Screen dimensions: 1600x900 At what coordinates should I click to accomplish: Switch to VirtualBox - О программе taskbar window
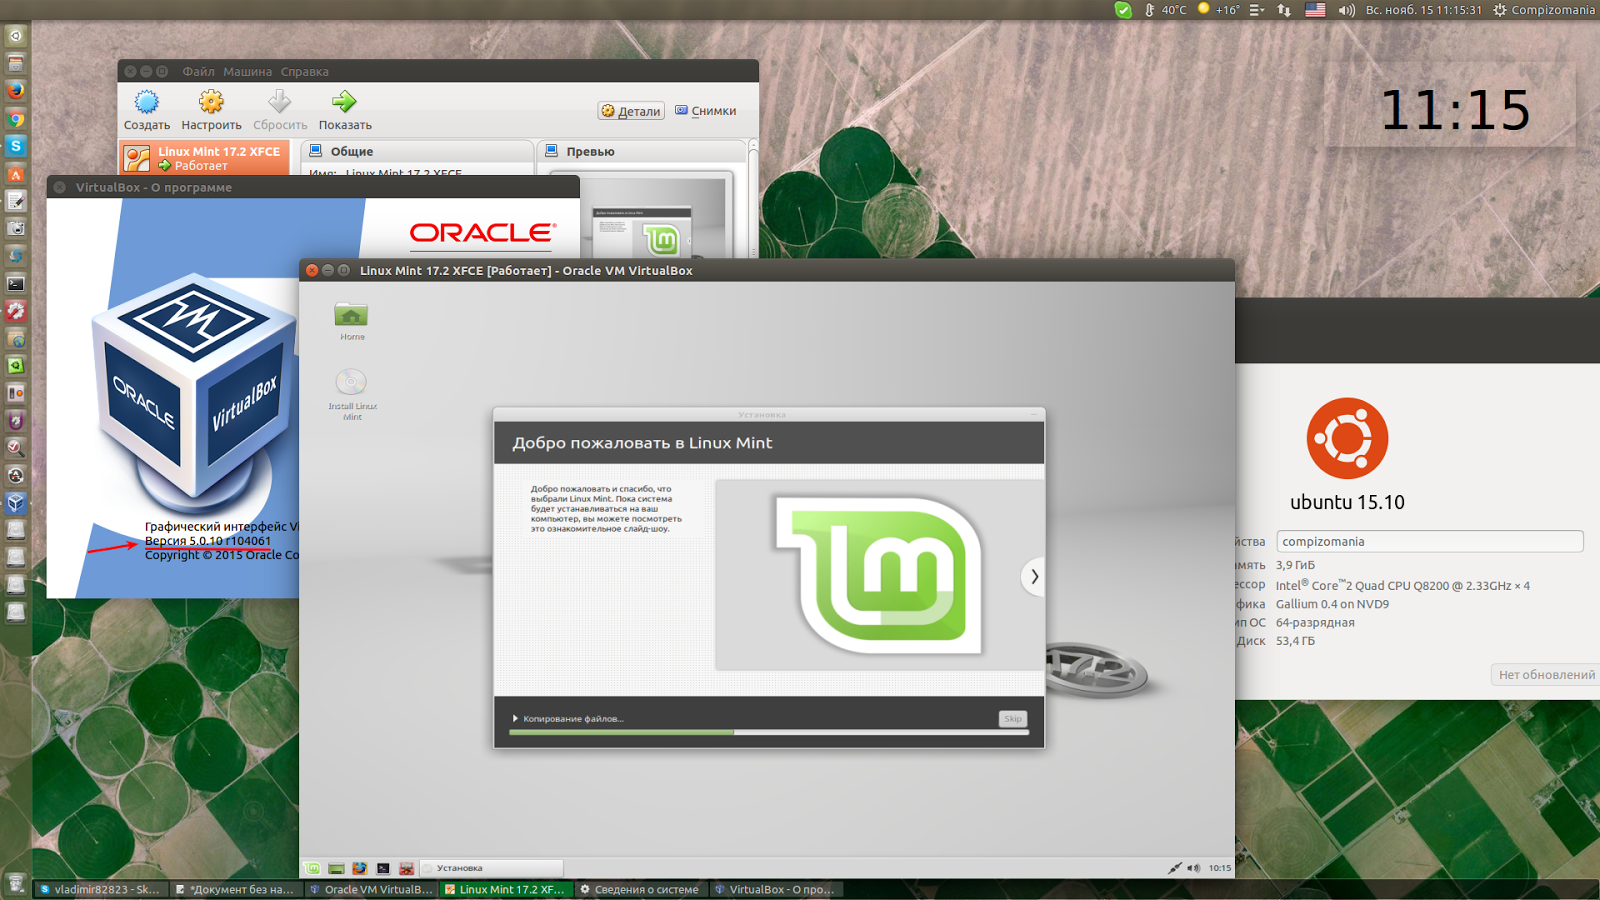click(776, 889)
